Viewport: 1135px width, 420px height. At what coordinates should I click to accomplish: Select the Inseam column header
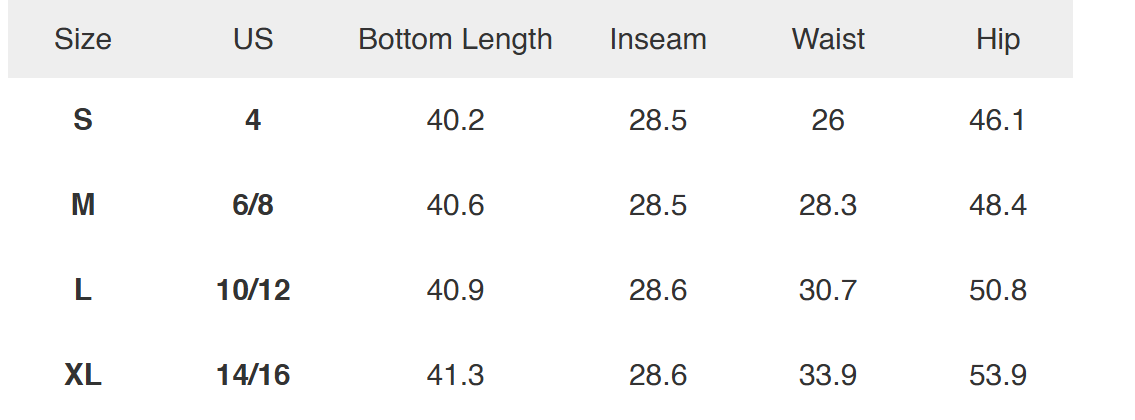tap(658, 40)
